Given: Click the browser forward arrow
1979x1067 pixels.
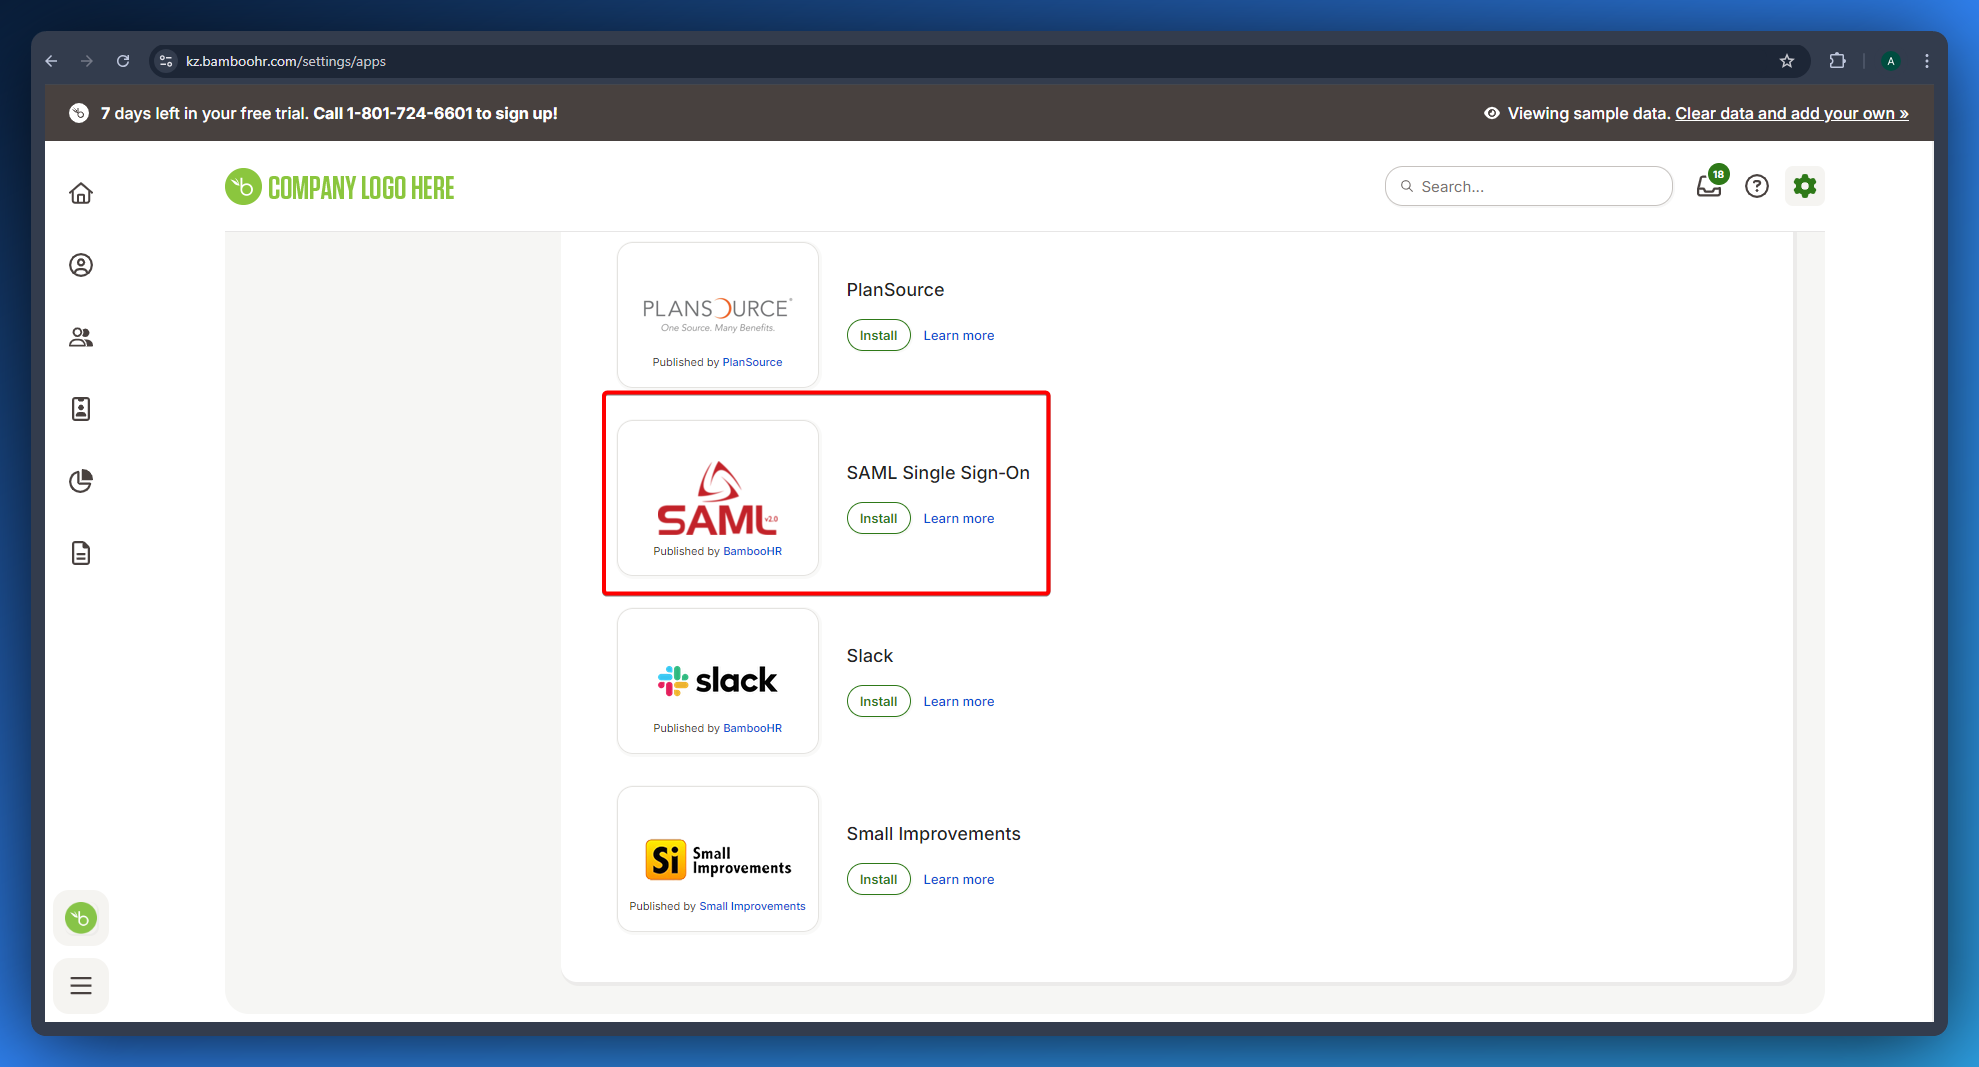Looking at the screenshot, I should [87, 61].
